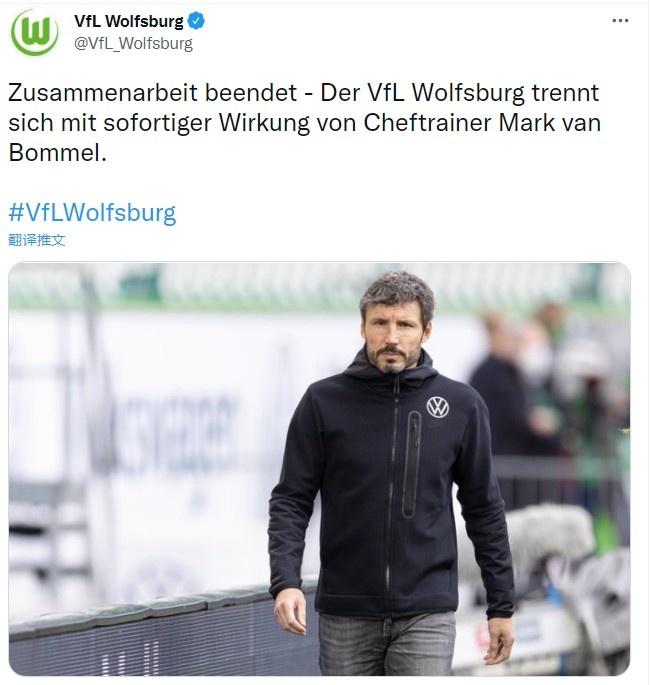Click the coach's grey jeans in the photo
650x685 pixels.
pyautogui.click(x=387, y=643)
